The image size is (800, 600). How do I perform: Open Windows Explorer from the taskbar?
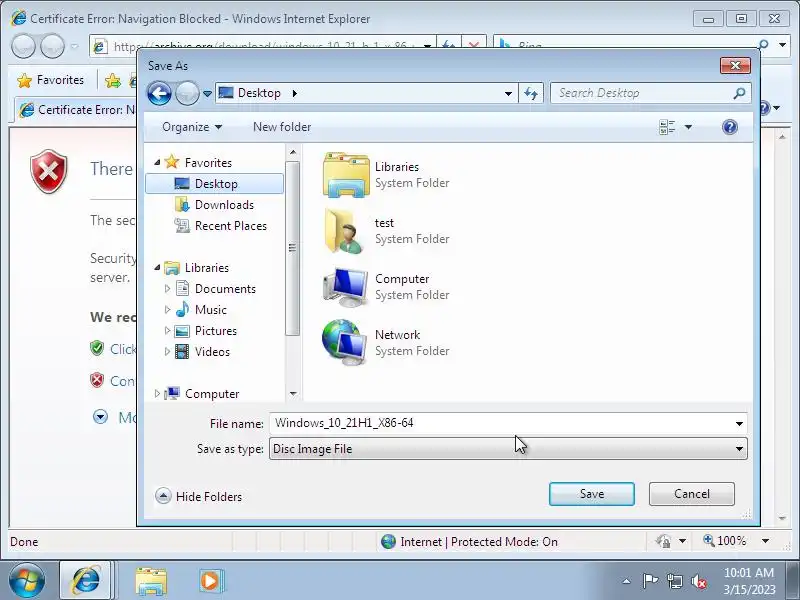[151, 581]
